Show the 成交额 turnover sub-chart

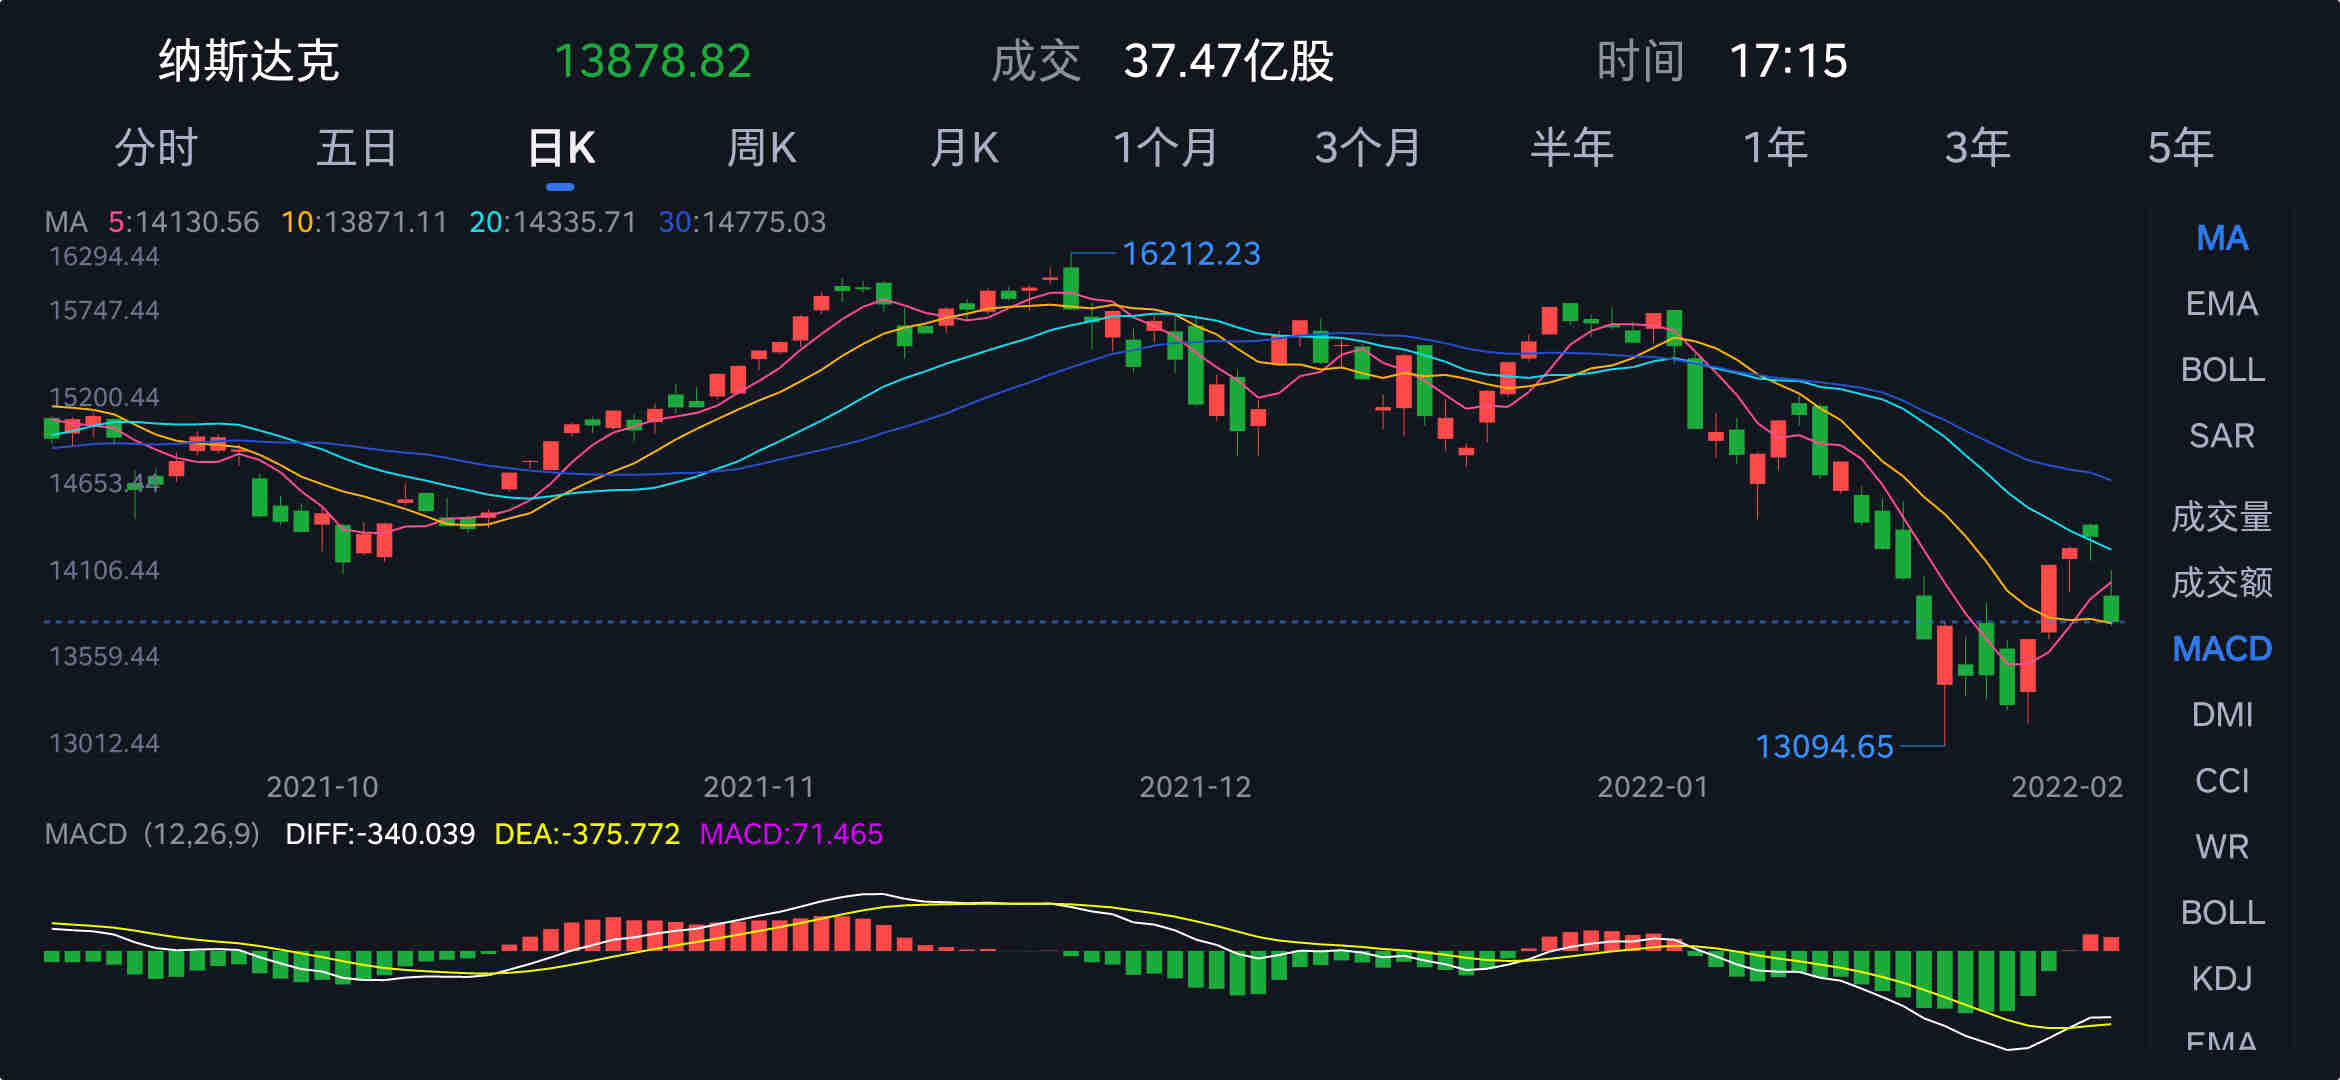click(2222, 582)
